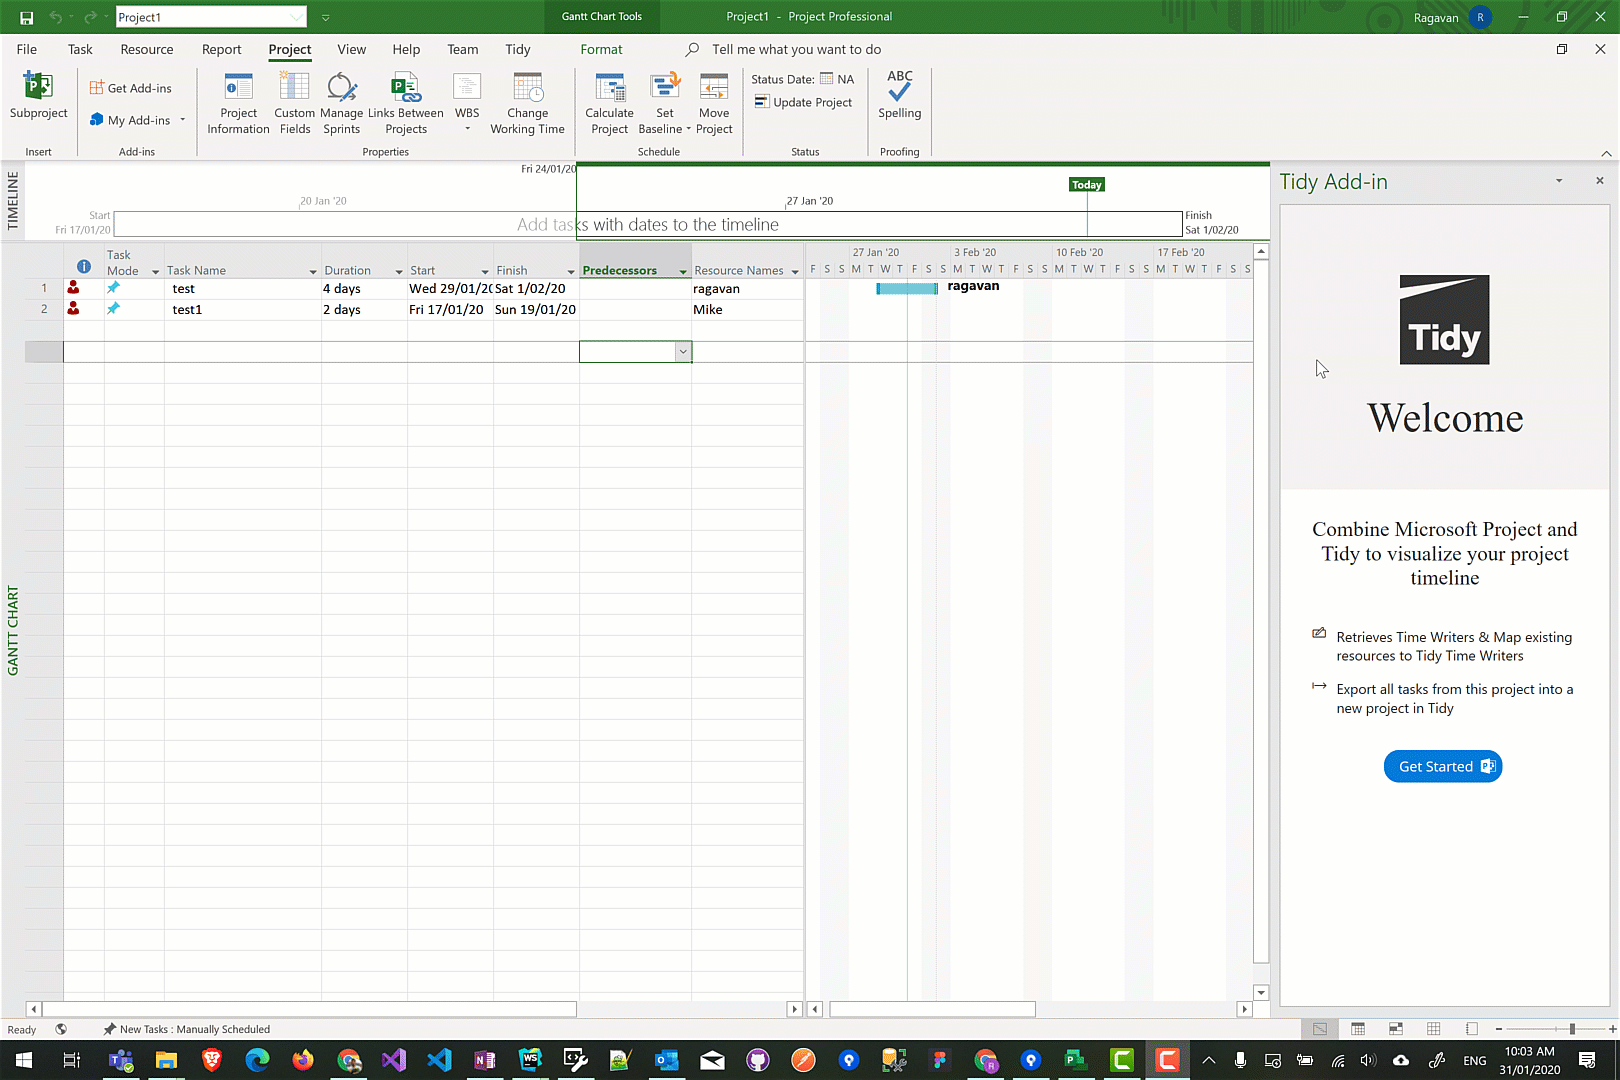Click Get Started in the Tidy pane
Image resolution: width=1620 pixels, height=1080 pixels.
pyautogui.click(x=1443, y=766)
